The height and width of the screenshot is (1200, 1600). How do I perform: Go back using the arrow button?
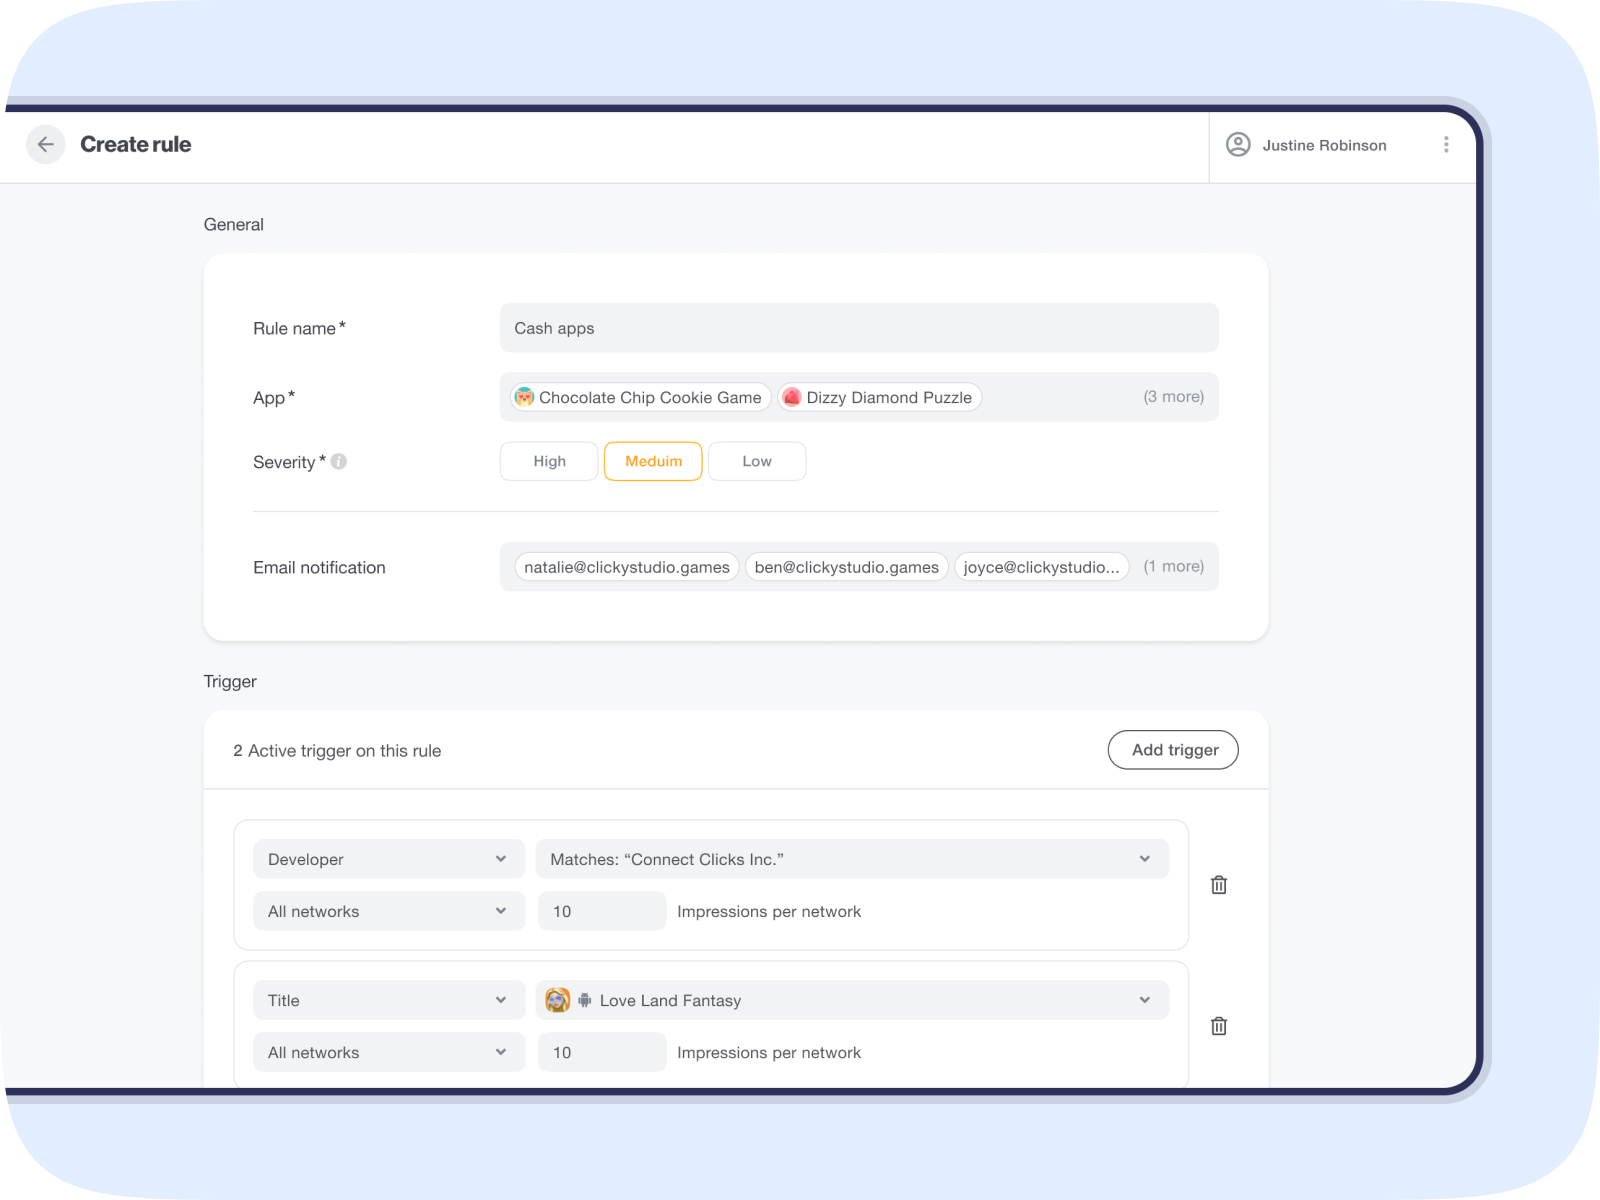point(46,144)
